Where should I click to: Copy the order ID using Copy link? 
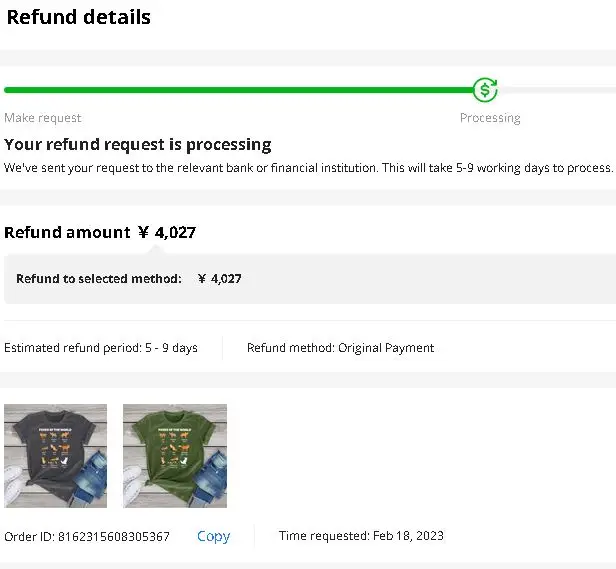click(x=213, y=537)
